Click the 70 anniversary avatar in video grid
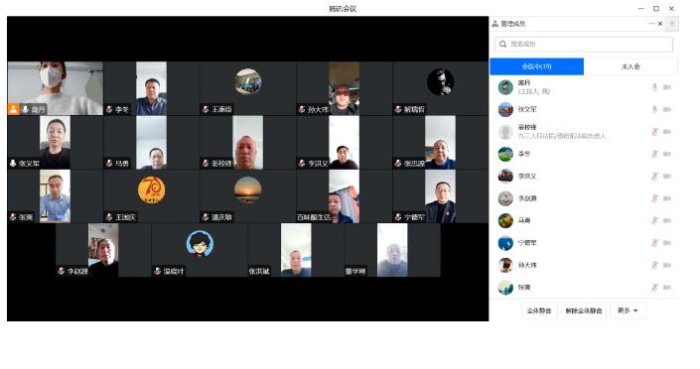The height and width of the screenshot is (369, 700). click(151, 189)
